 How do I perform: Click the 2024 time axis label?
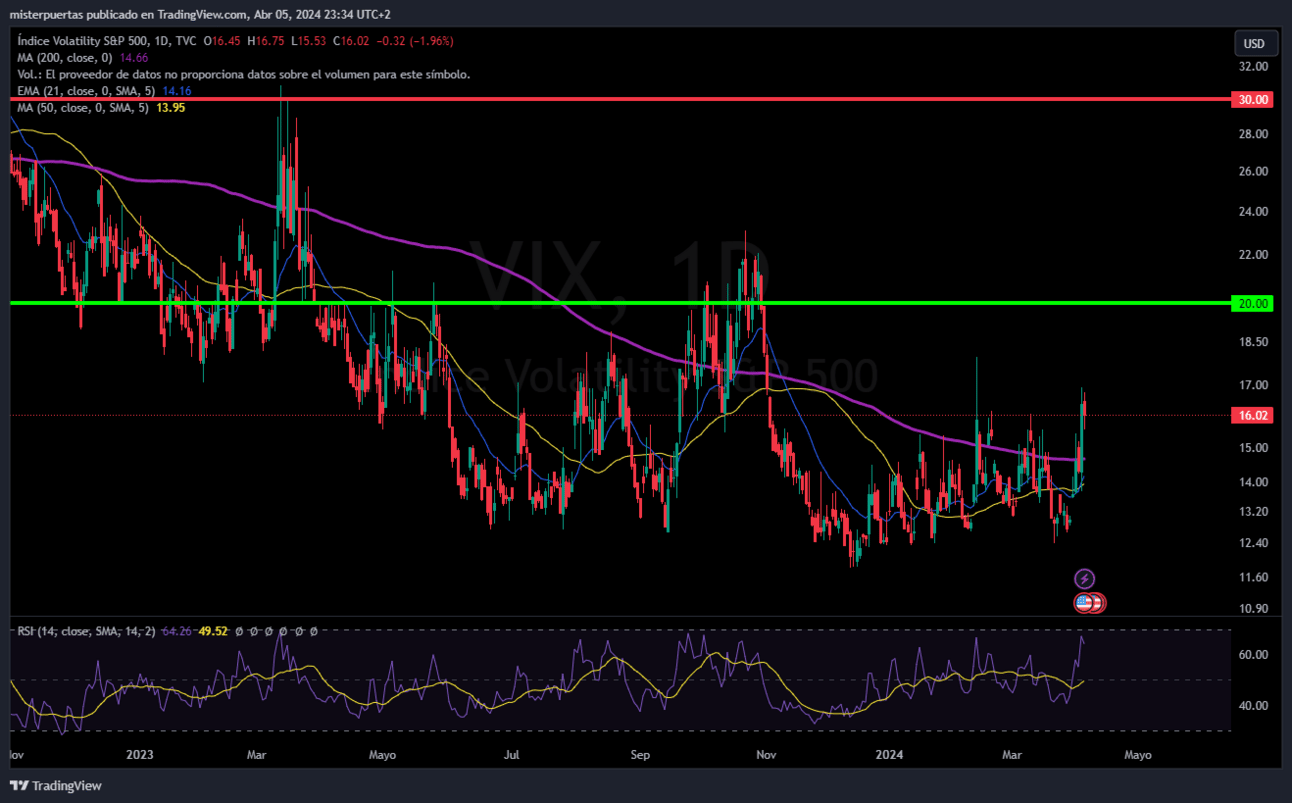(x=887, y=755)
